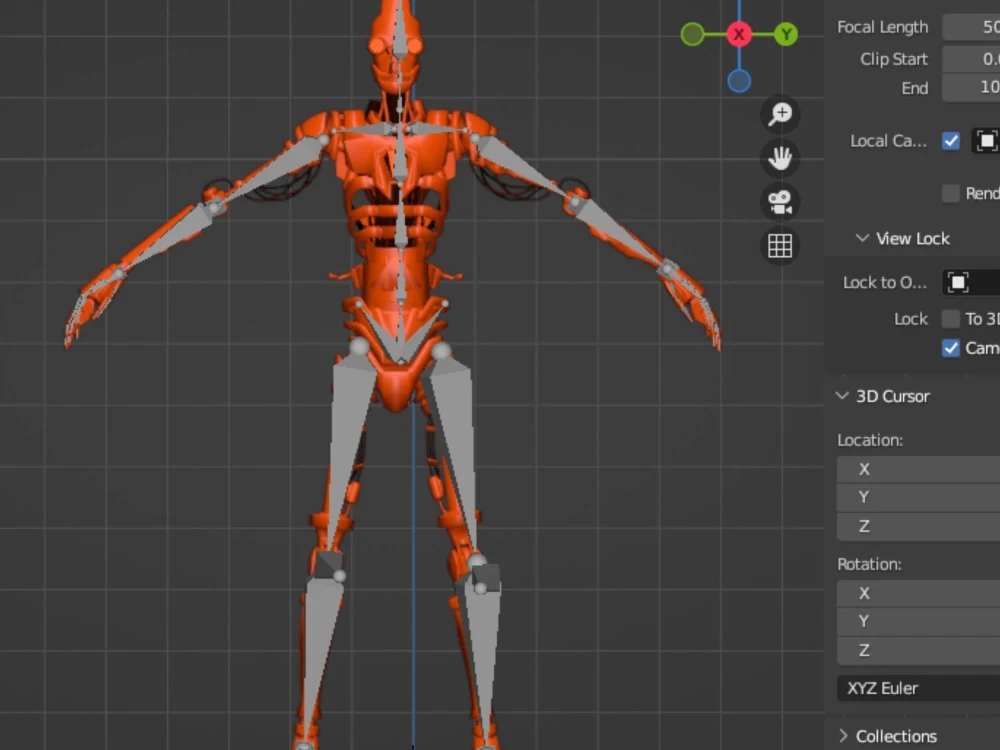Viewport: 1000px width, 750px height.
Task: Uncheck the Camera lock checkbox
Action: (x=950, y=348)
